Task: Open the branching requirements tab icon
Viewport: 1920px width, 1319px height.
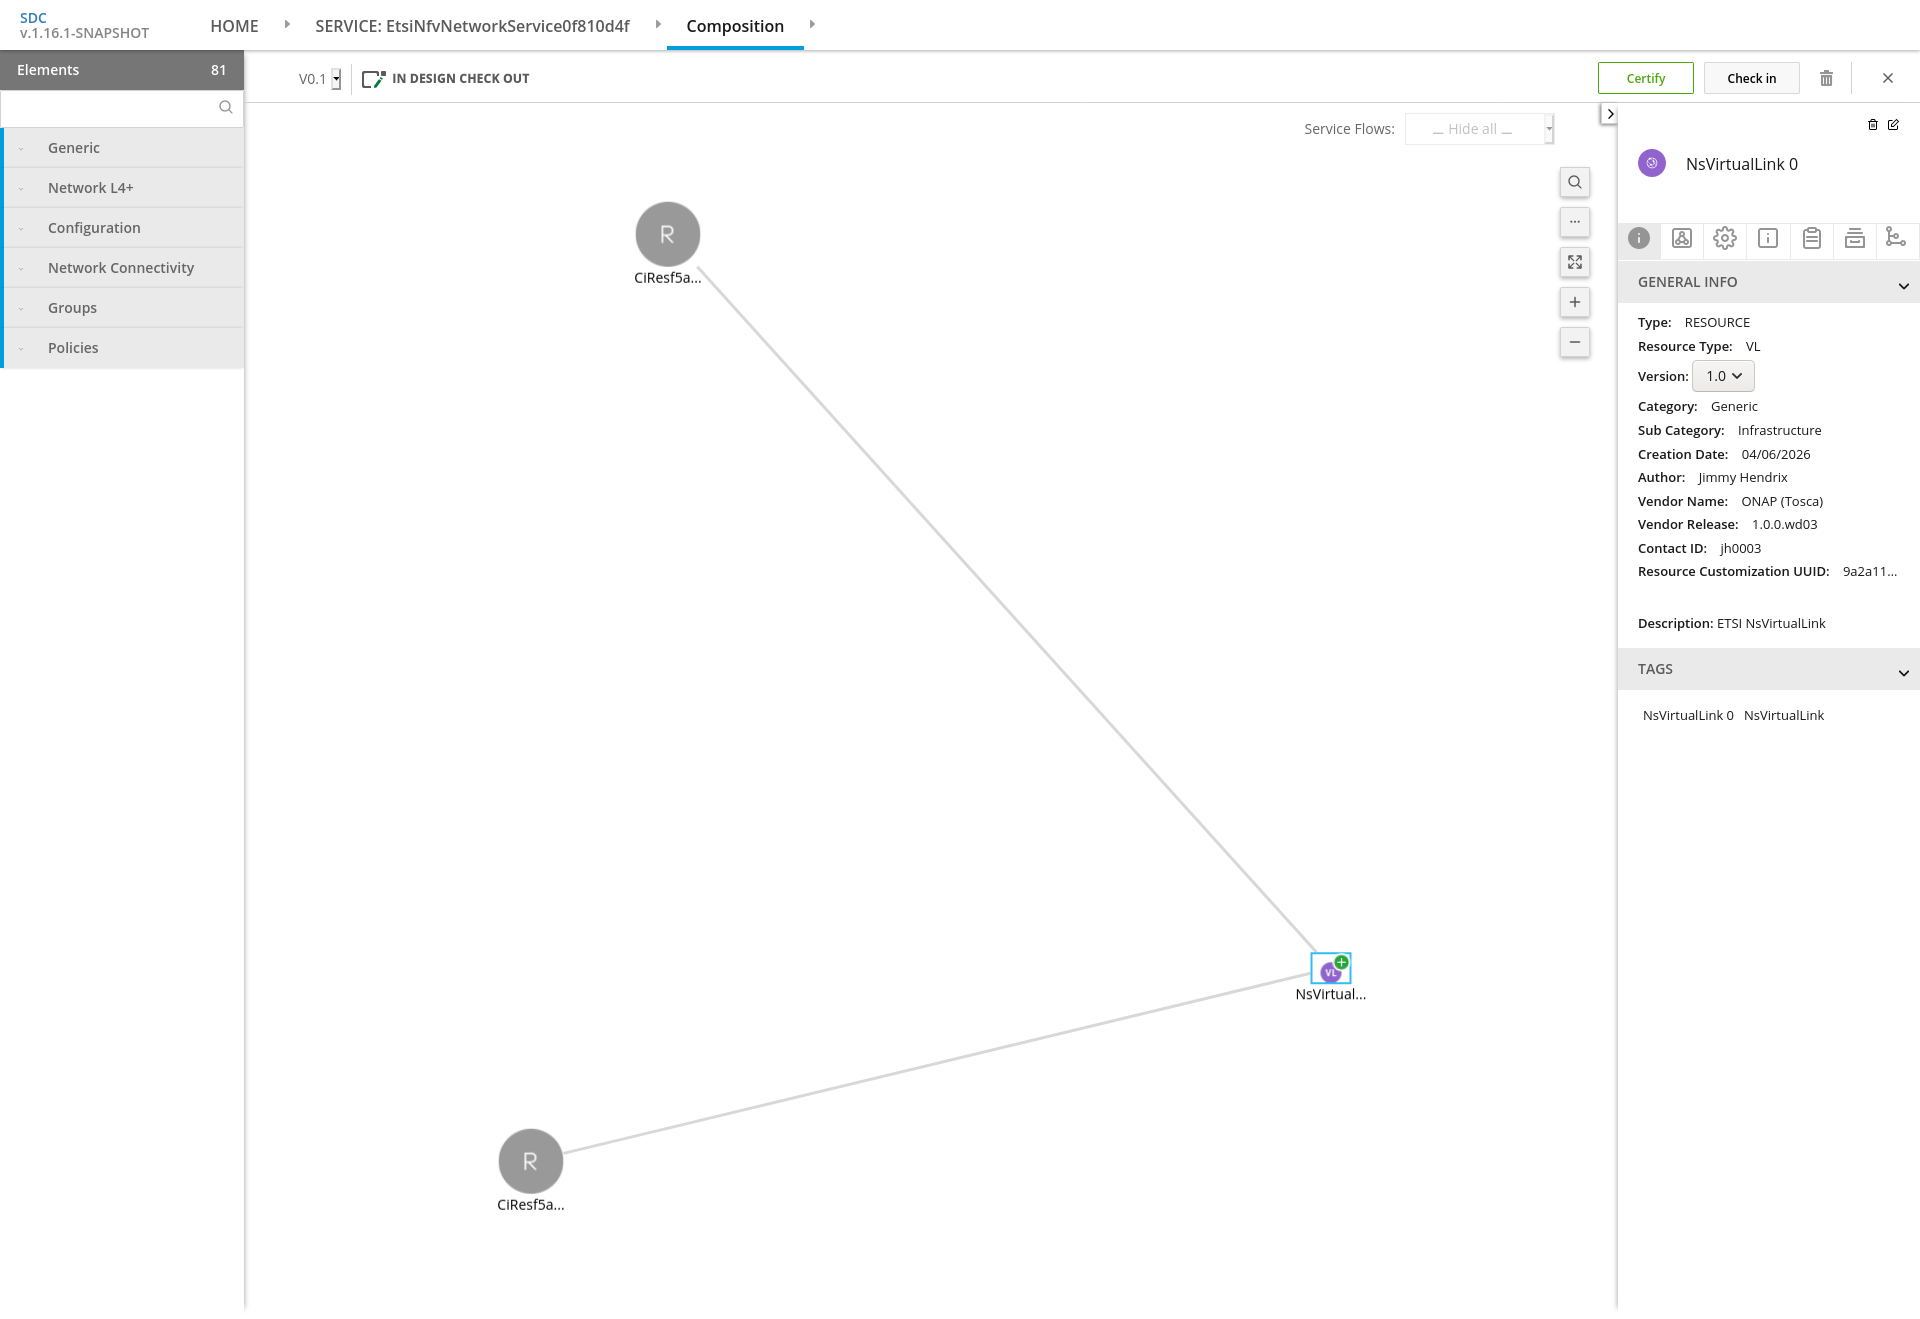Action: click(1895, 238)
